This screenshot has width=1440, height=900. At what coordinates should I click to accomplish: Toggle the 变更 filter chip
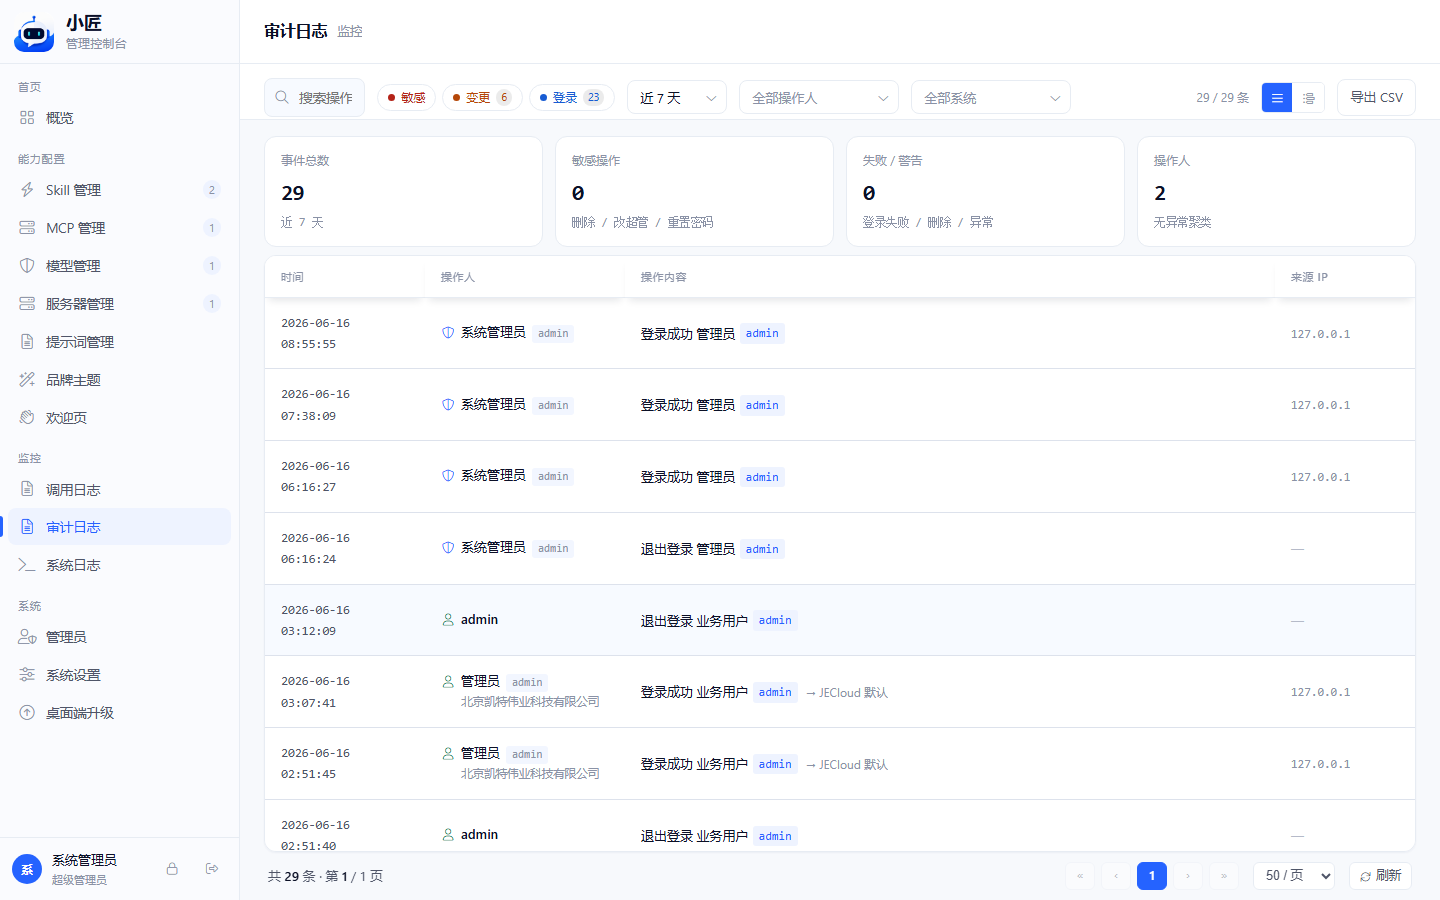click(482, 98)
